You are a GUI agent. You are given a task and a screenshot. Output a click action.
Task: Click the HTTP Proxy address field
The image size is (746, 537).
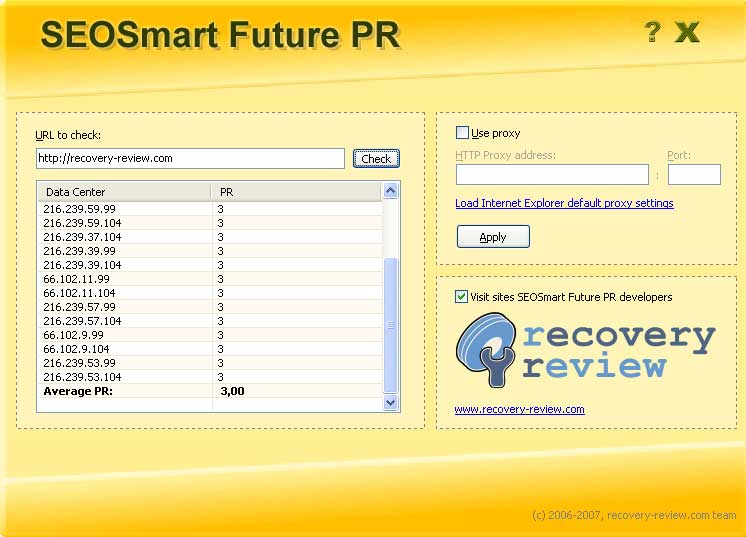click(x=552, y=175)
